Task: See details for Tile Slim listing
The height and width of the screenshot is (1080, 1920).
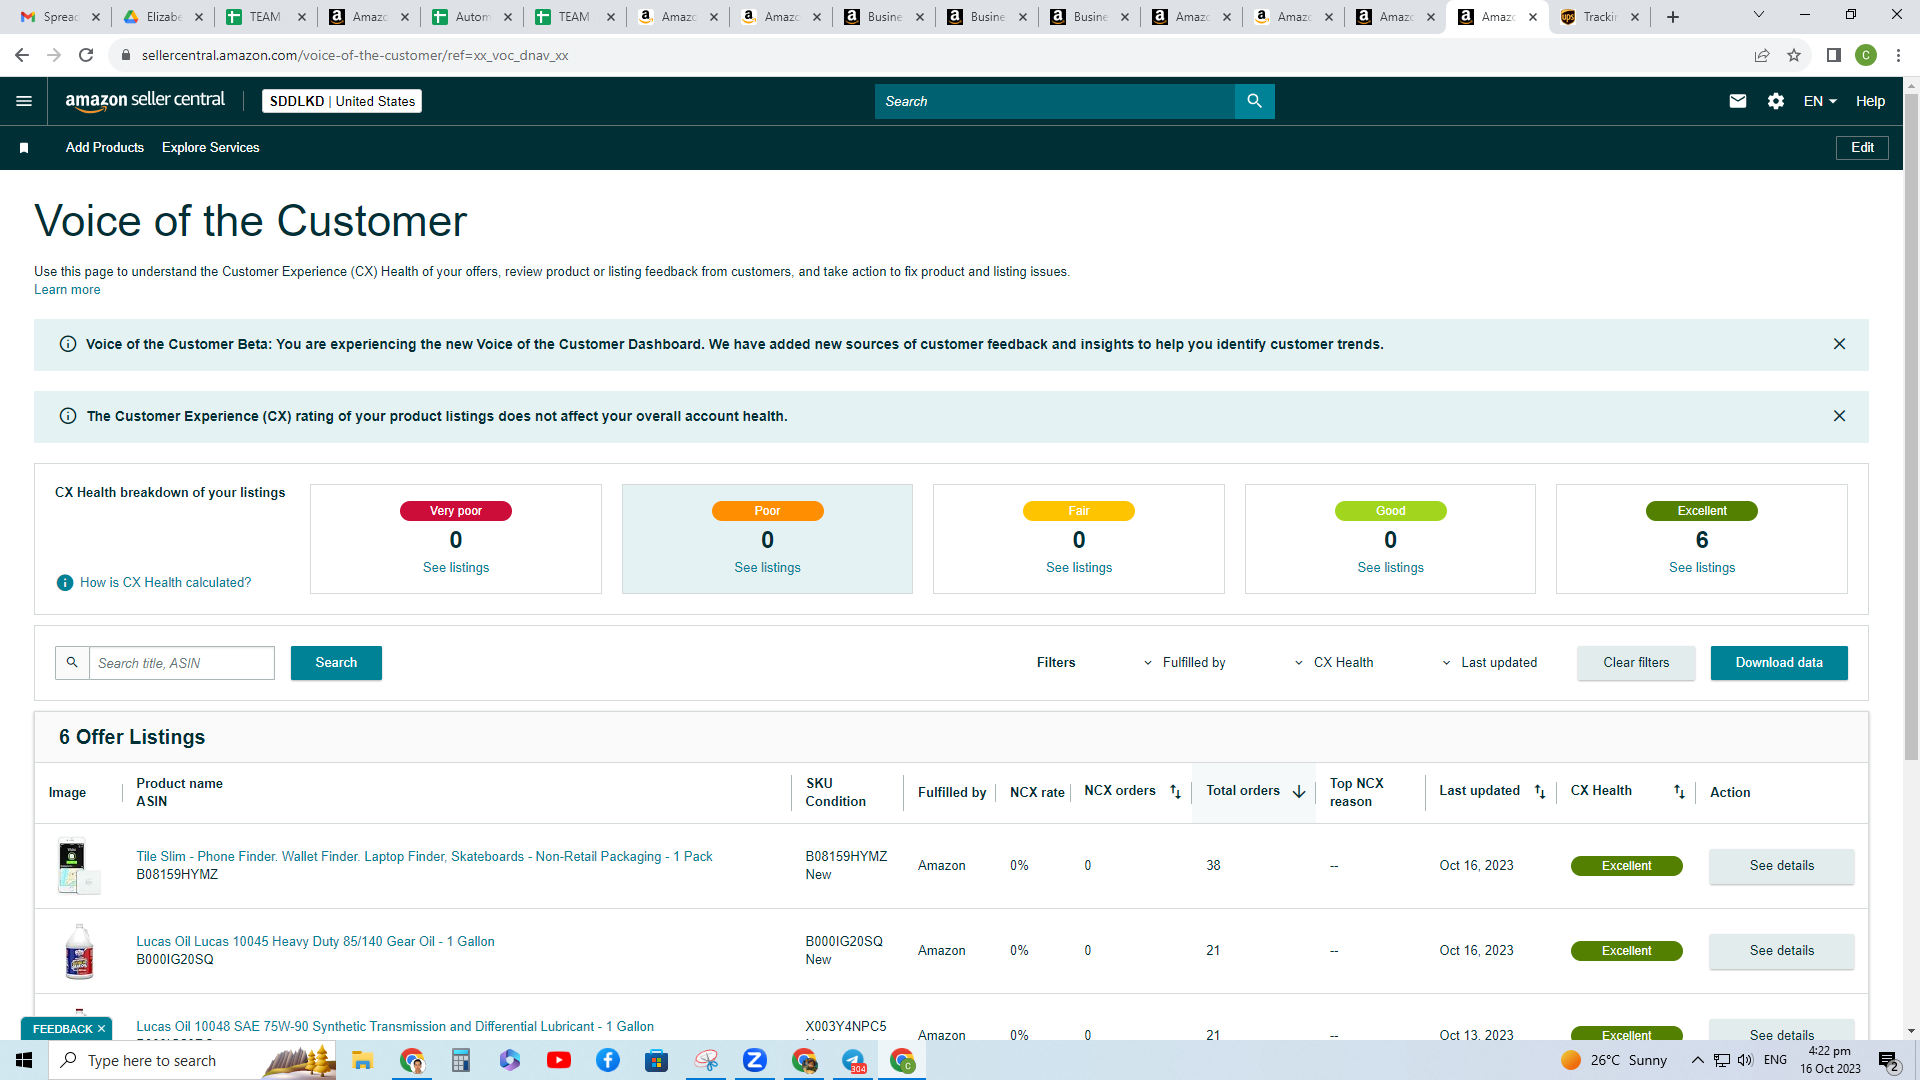Action: tap(1781, 866)
